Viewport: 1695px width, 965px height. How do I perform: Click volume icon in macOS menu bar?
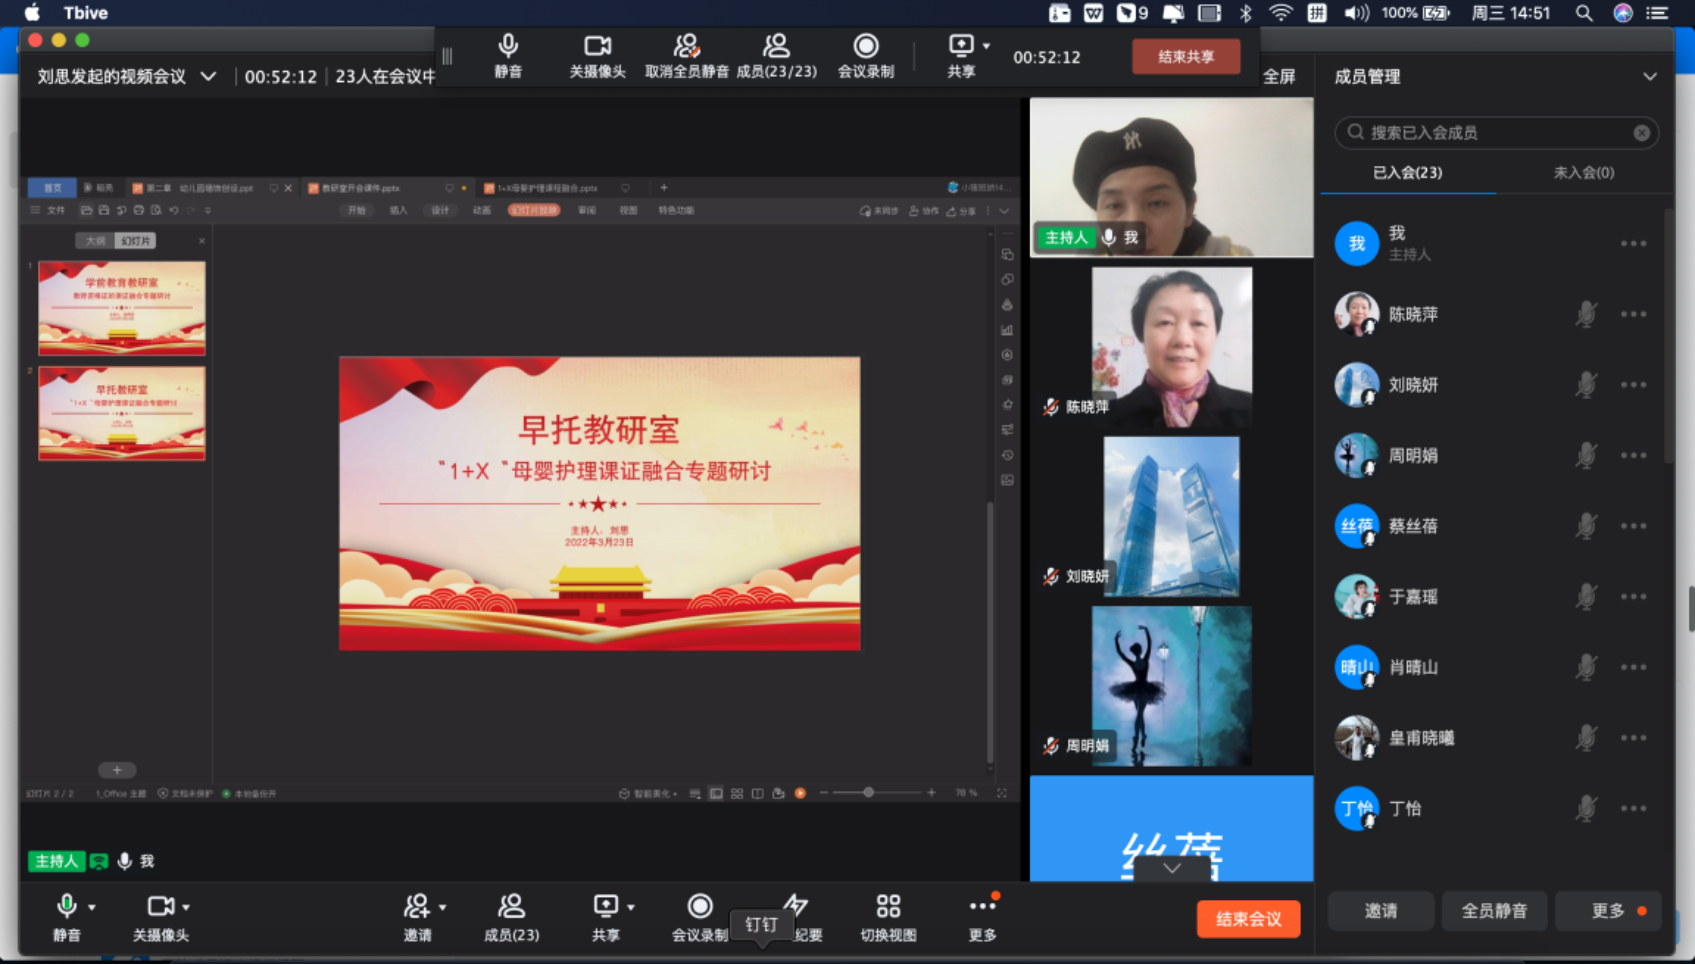(x=1356, y=13)
